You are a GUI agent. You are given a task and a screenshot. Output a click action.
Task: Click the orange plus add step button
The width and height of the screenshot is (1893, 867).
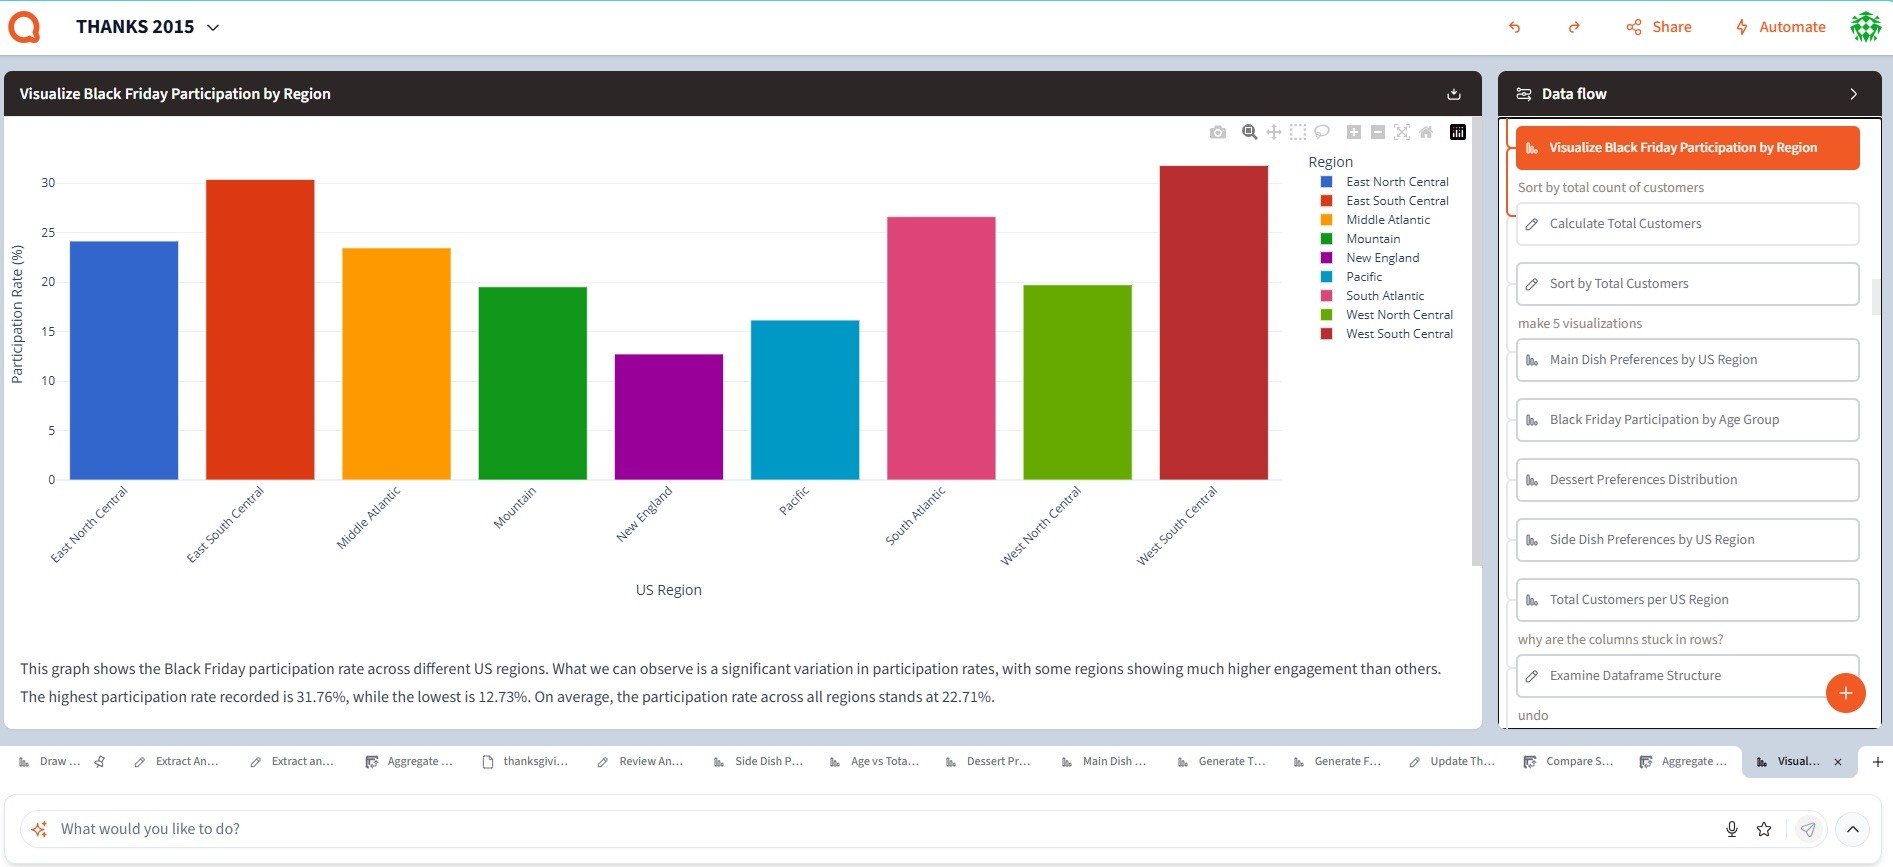1845,693
